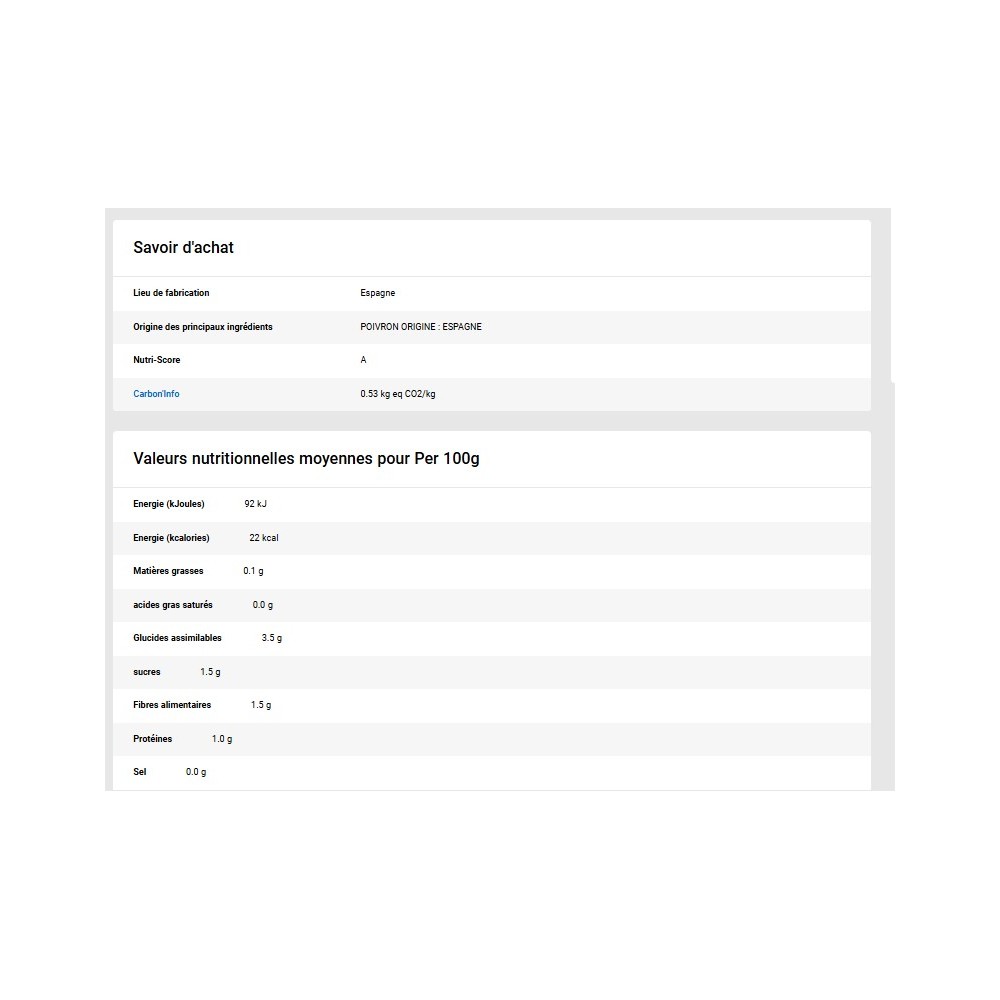The height and width of the screenshot is (1000, 1000).
Task: Click the acides gras saturés label
Action: tap(172, 605)
